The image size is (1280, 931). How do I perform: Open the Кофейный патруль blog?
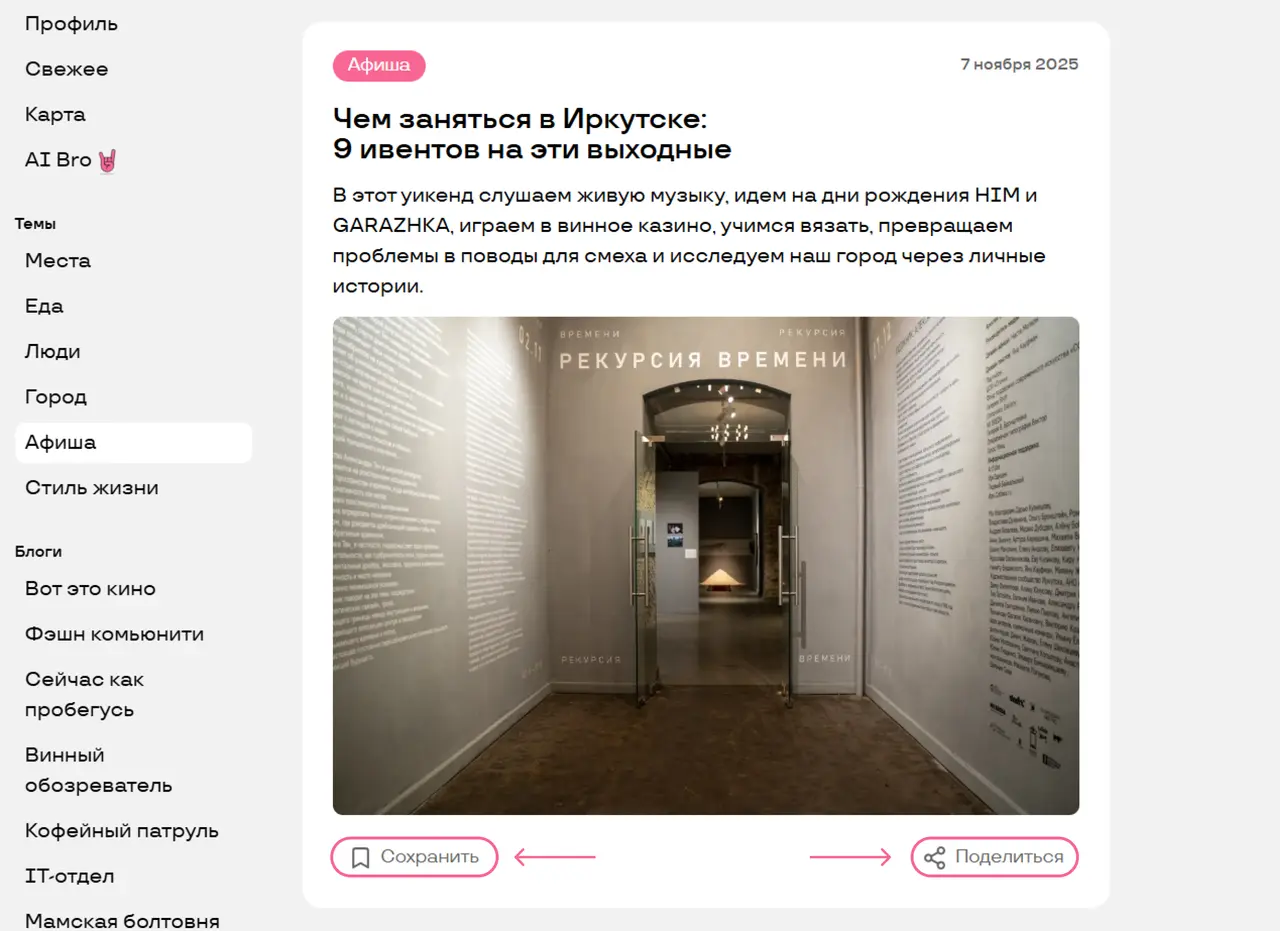coord(122,831)
